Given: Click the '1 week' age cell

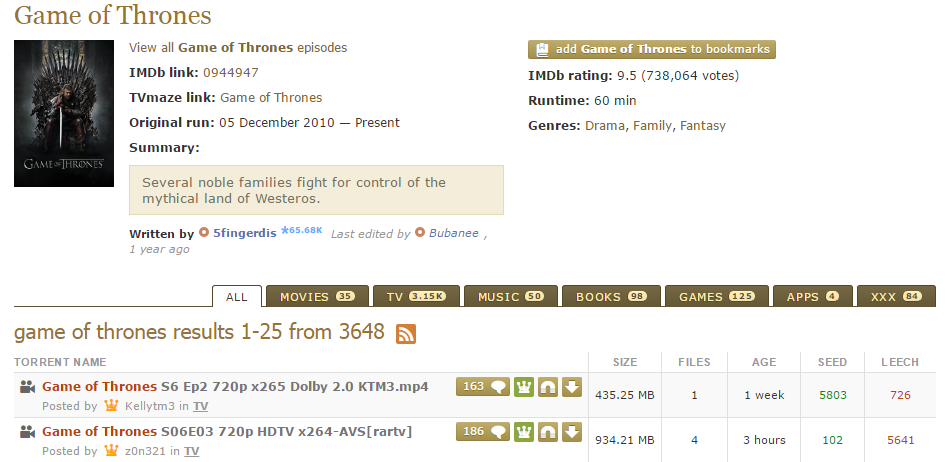Looking at the screenshot, I should pos(764,396).
